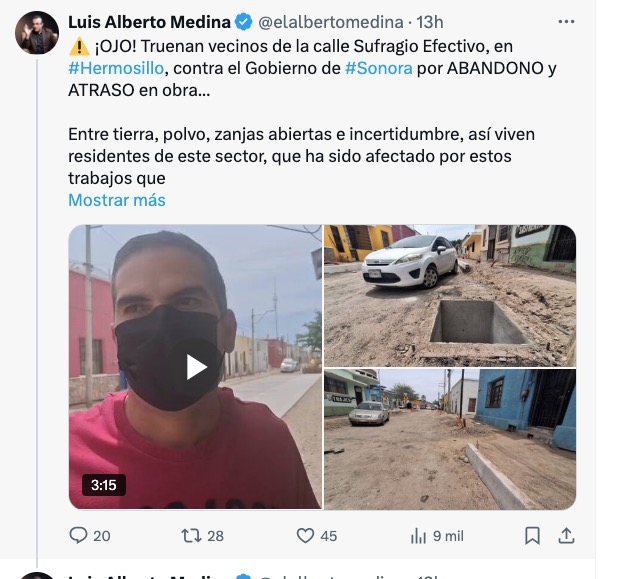Viewport: 622px width, 579px height.
Task: Open the reply comment icon
Action: click(78, 535)
